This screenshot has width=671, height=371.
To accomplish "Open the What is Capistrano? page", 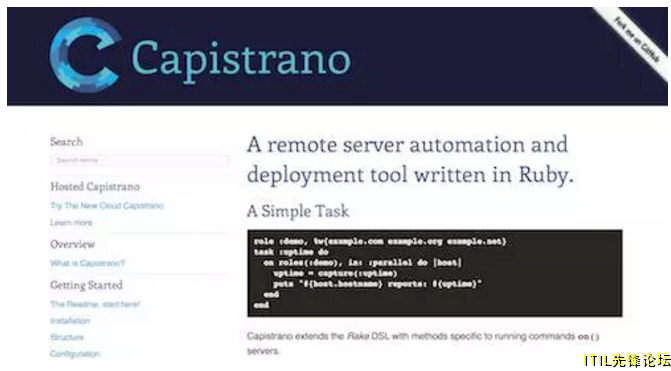I will [x=88, y=263].
